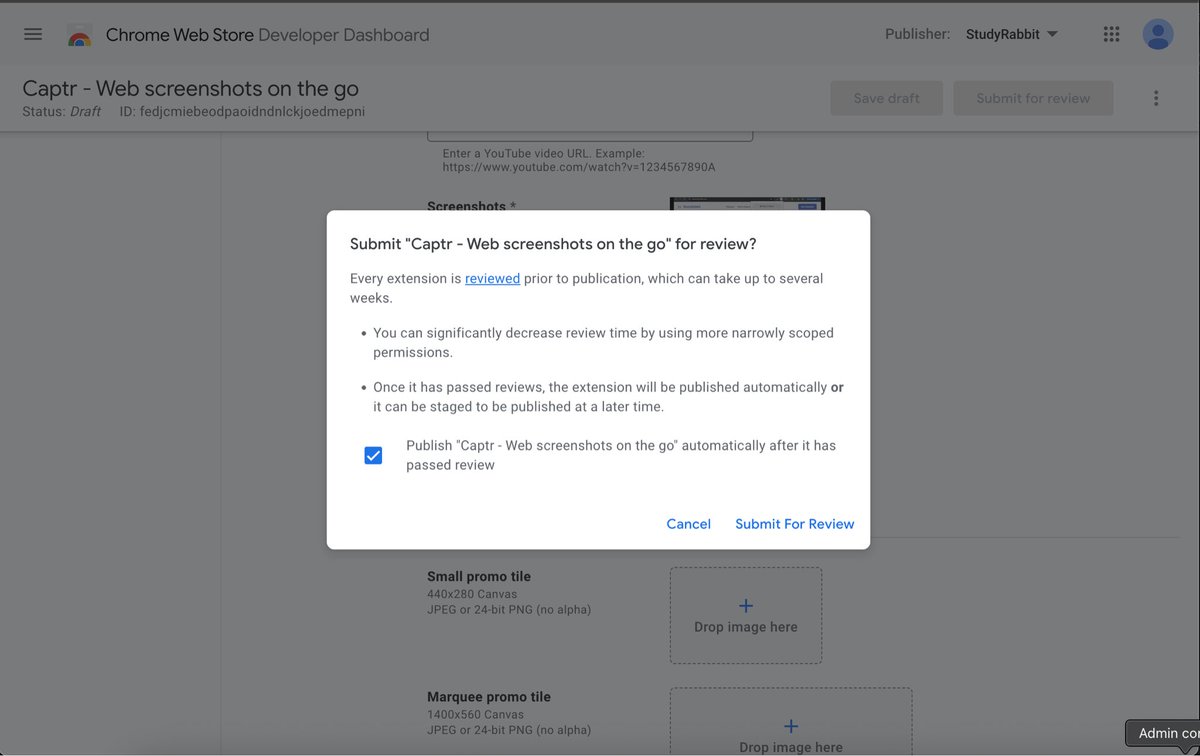
Task: Click the dialog title 'Submit "Captr..." for review?'
Action: (553, 244)
